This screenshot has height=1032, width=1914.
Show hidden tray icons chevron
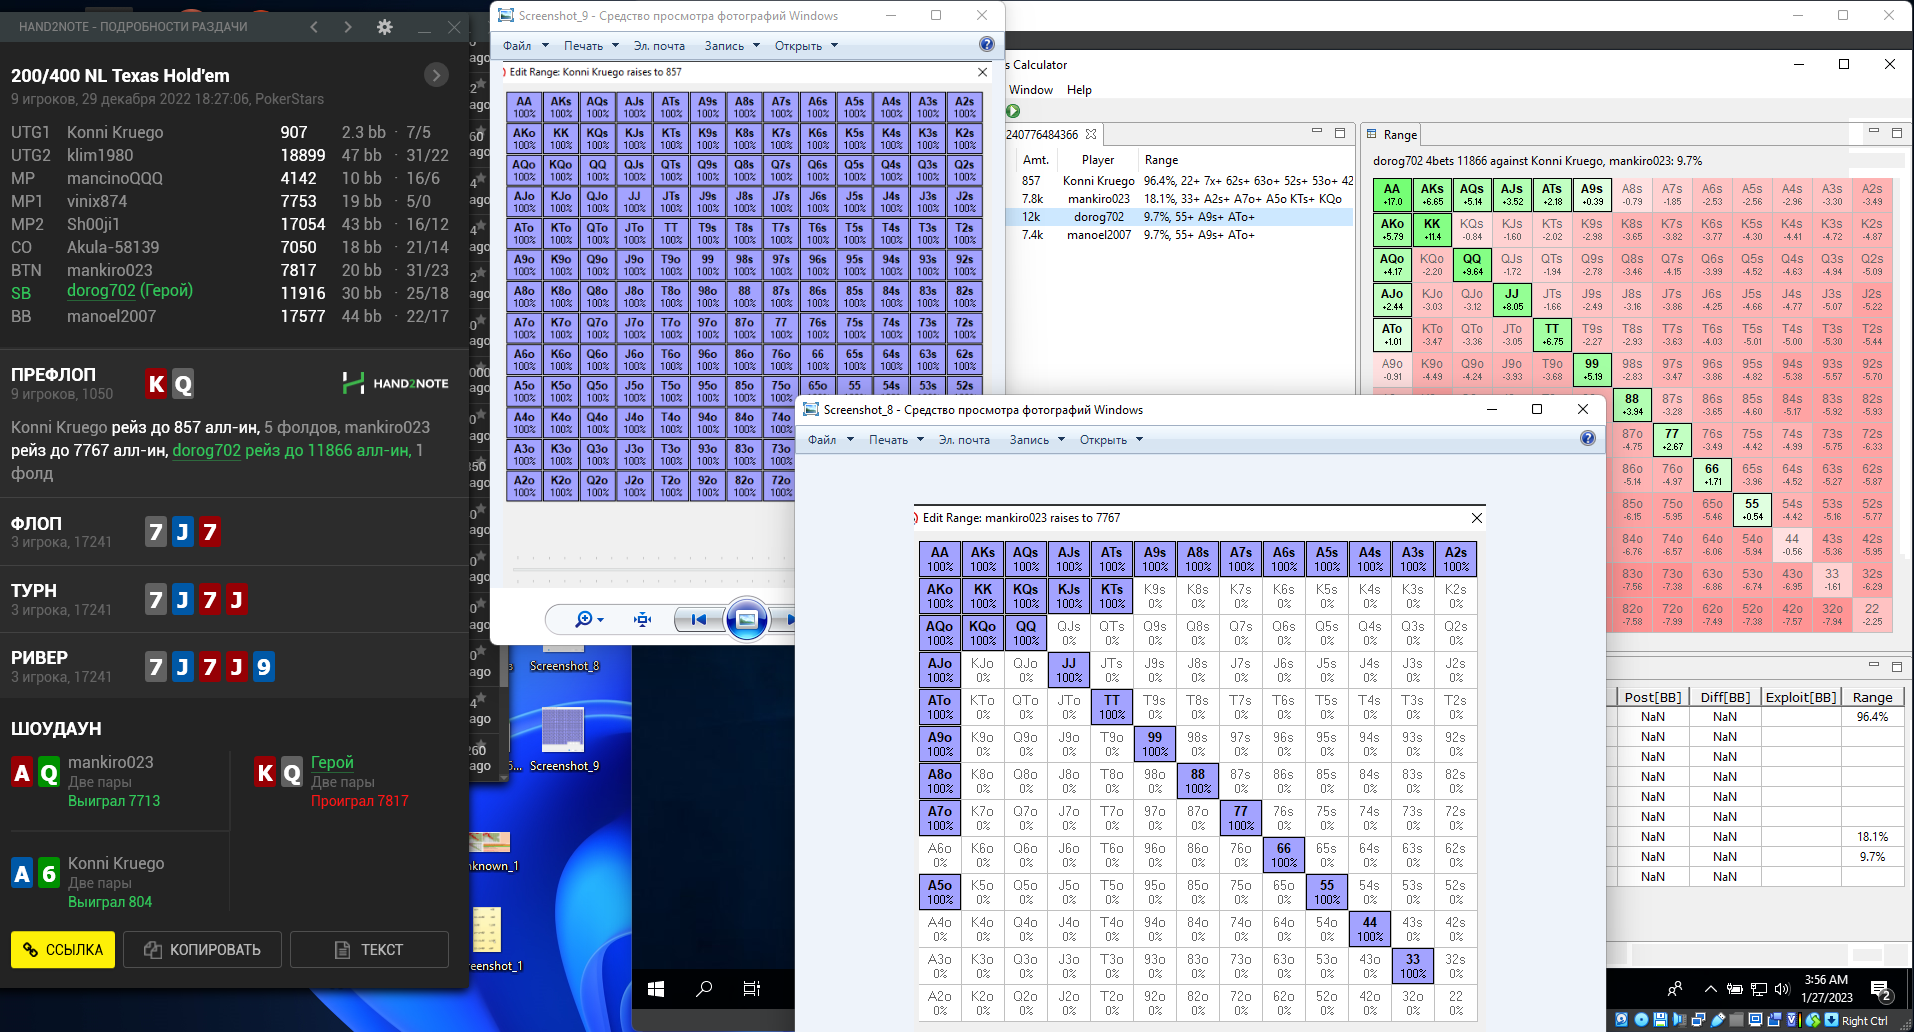pos(1711,989)
